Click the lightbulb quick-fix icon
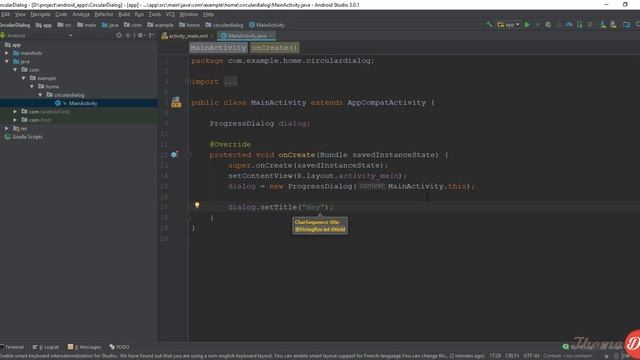The height and width of the screenshot is (360, 640). point(197,205)
